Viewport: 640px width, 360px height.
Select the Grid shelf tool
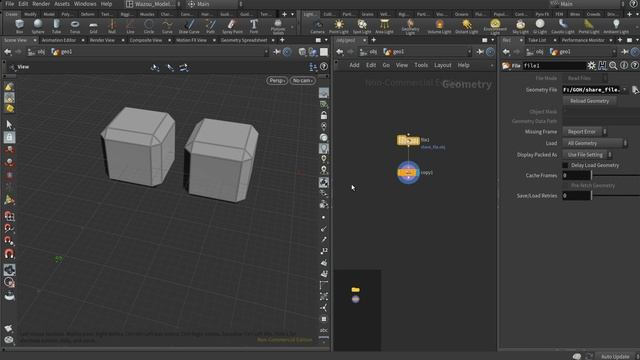pos(93,26)
